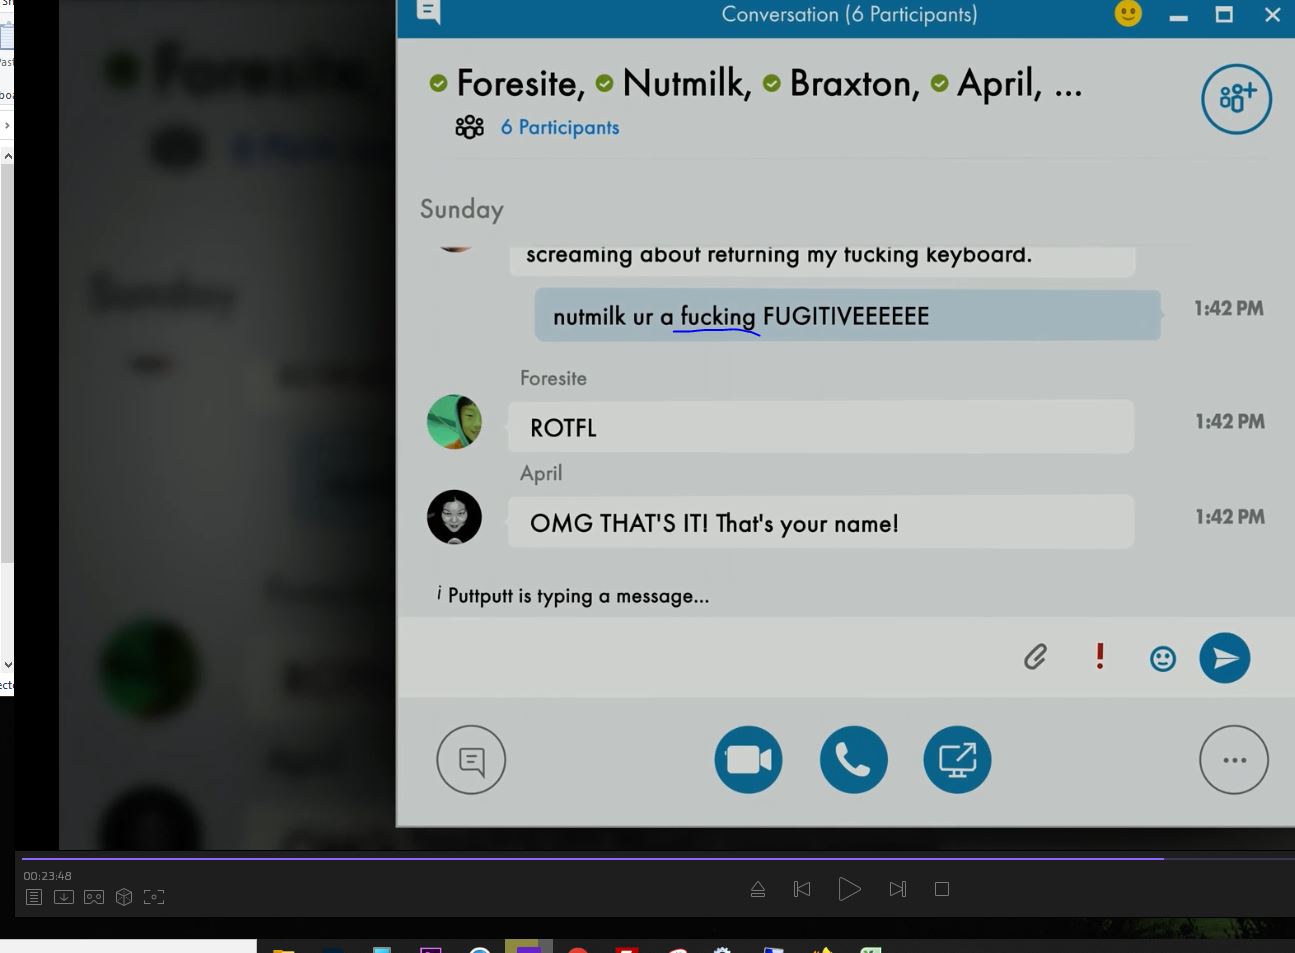Add participants using top-right people icon

[x=1236, y=99]
